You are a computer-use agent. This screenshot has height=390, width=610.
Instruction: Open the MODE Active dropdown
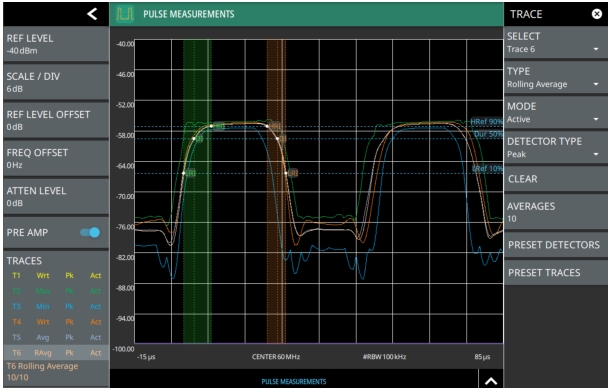tap(555, 113)
